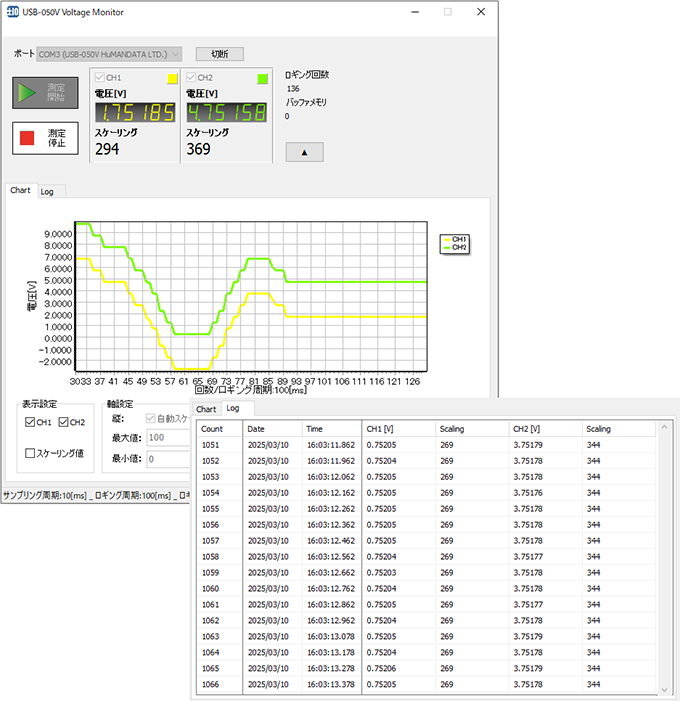Collapse panel with the up triangle button
The height and width of the screenshot is (701, 680).
pyautogui.click(x=304, y=152)
